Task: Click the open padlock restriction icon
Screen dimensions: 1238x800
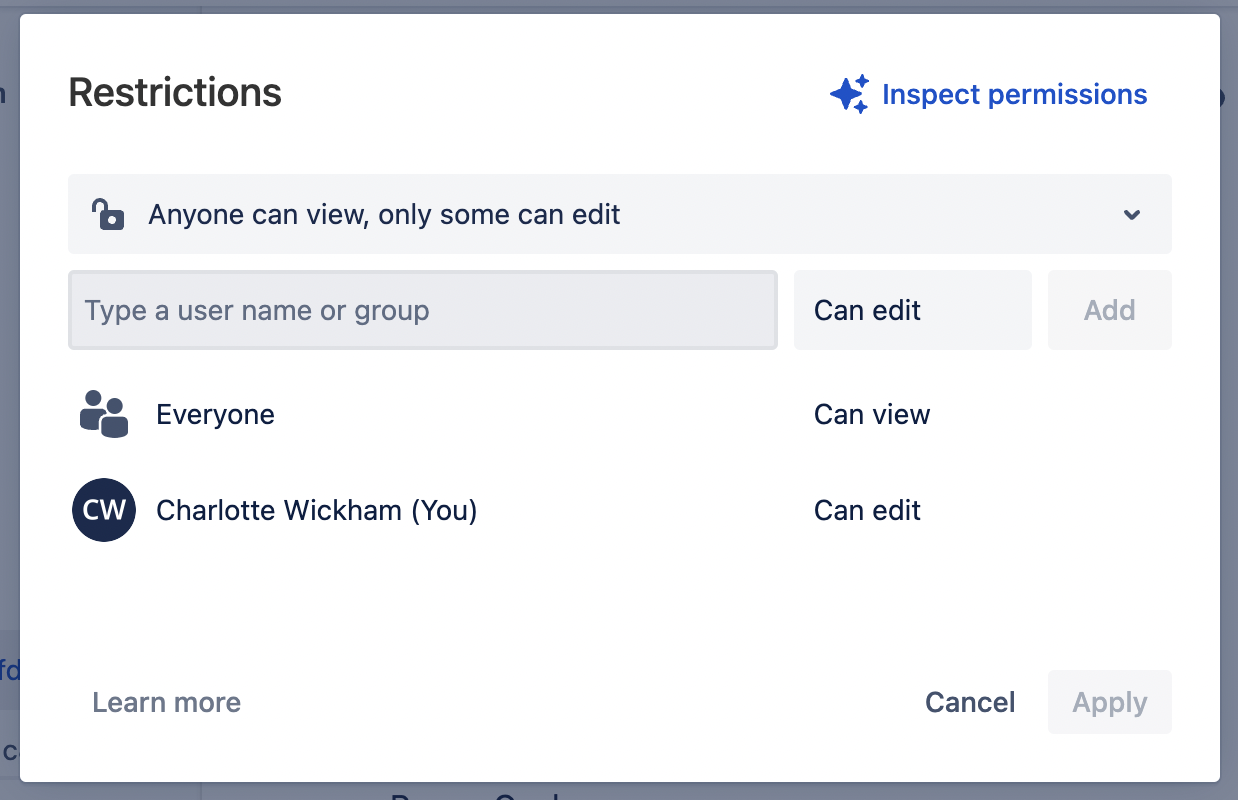Action: pos(107,214)
